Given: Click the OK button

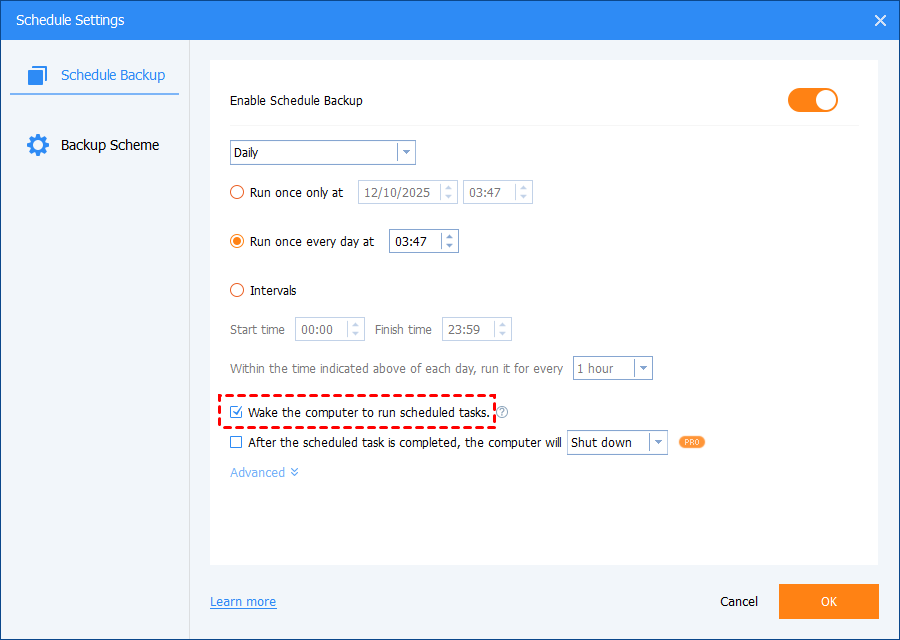Looking at the screenshot, I should [828, 602].
